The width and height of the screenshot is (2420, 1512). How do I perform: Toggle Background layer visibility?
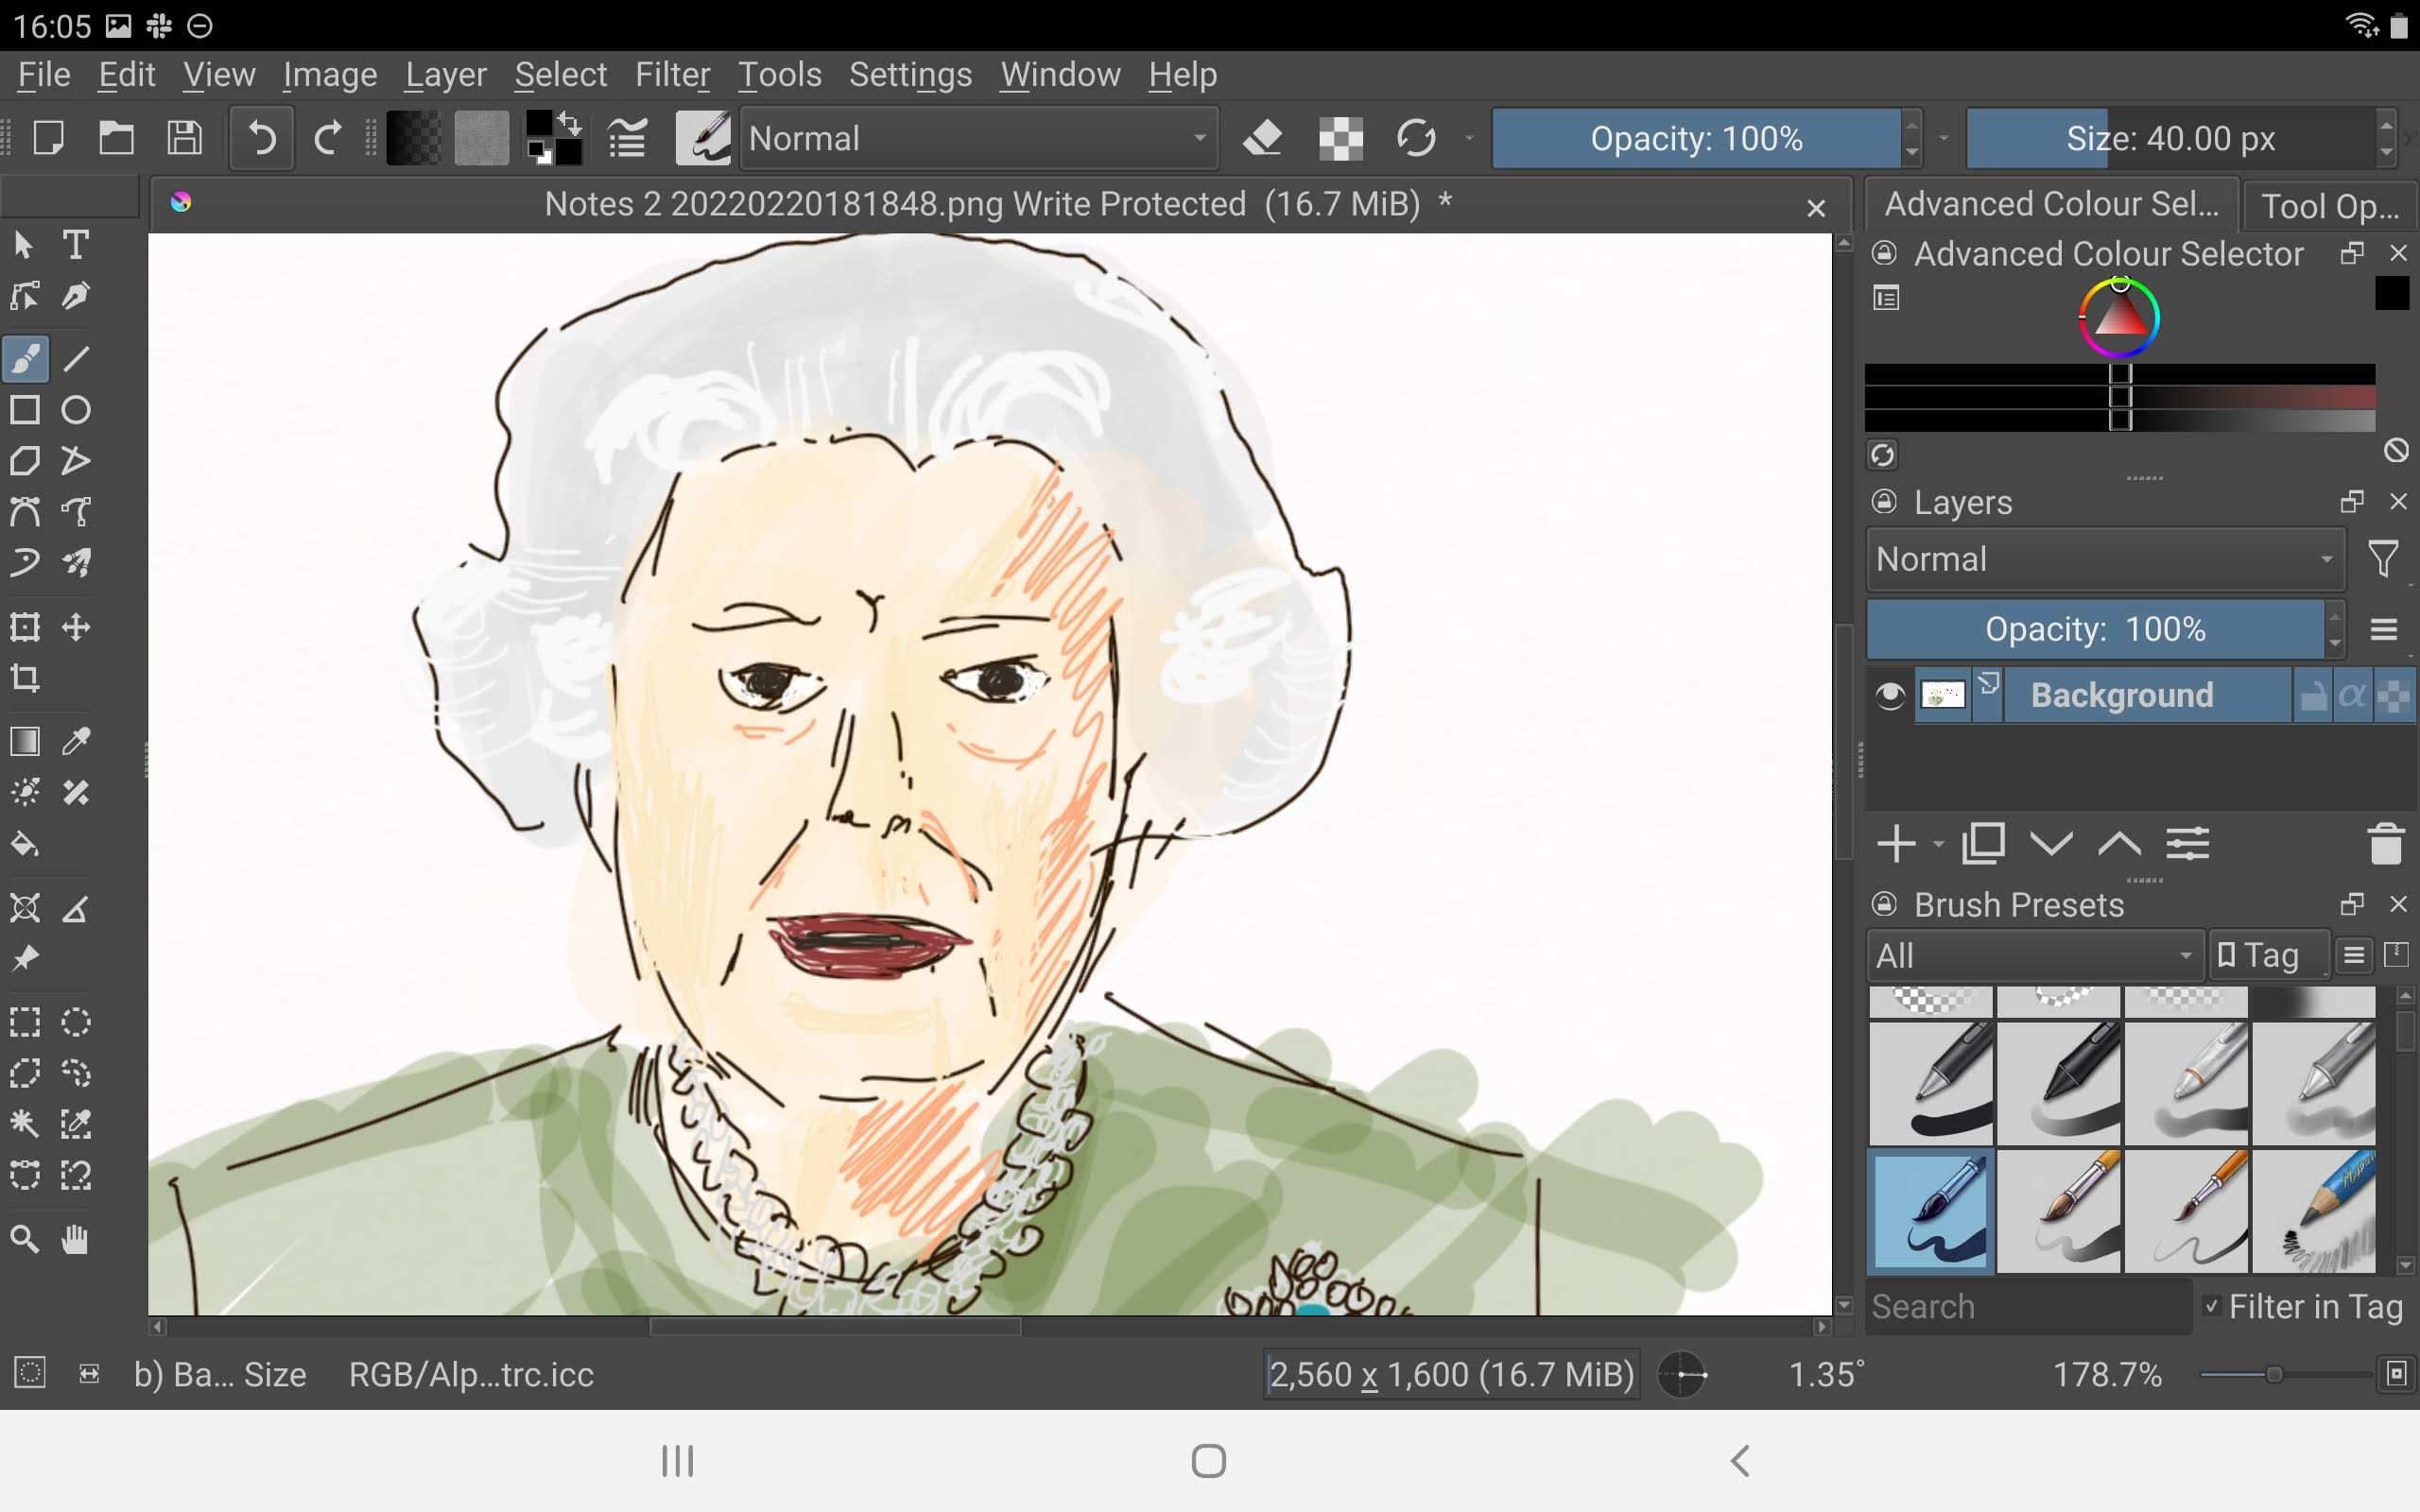[x=1889, y=695]
